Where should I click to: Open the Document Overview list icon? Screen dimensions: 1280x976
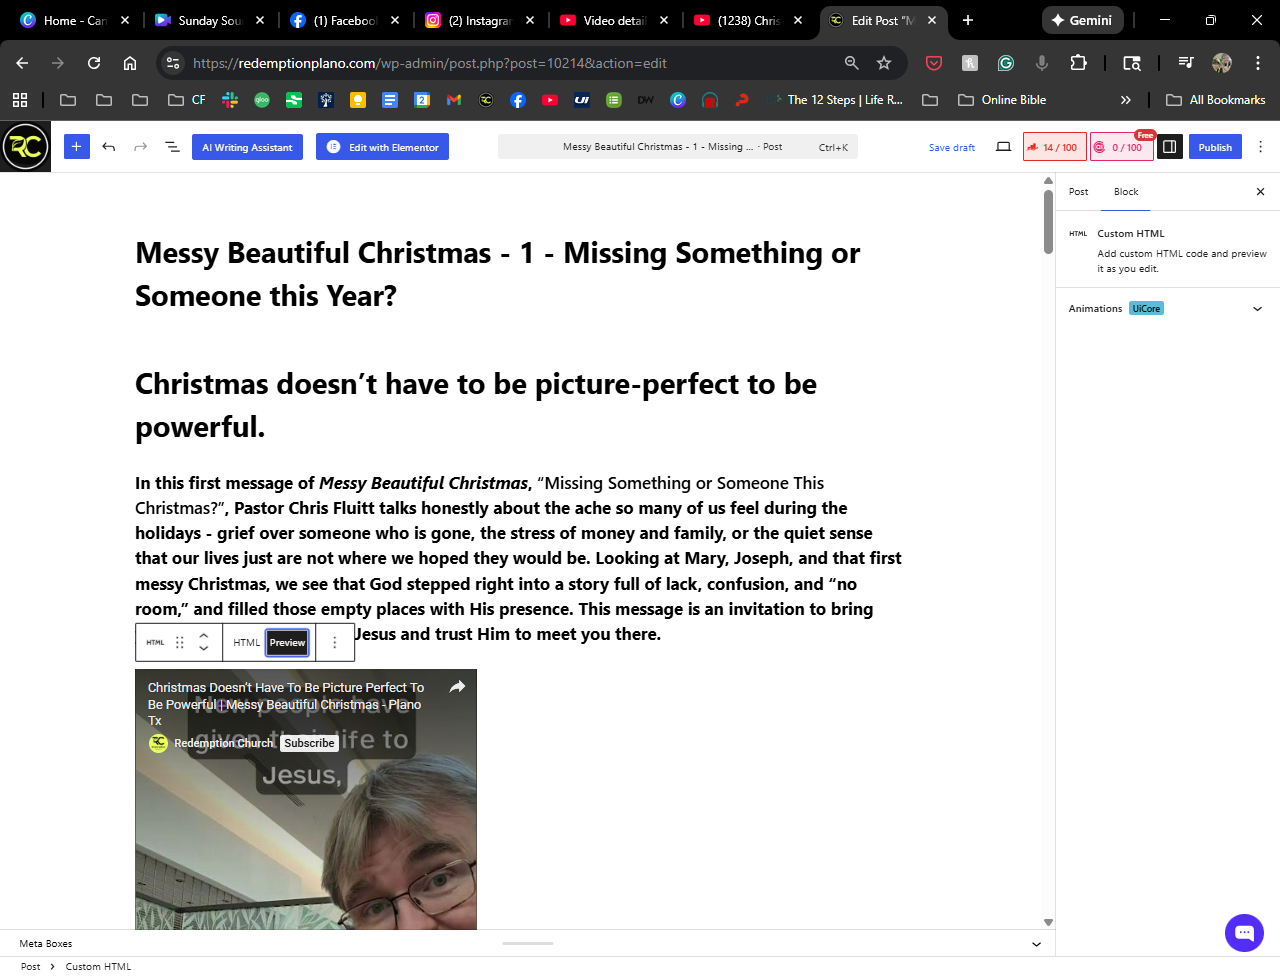[x=172, y=147]
